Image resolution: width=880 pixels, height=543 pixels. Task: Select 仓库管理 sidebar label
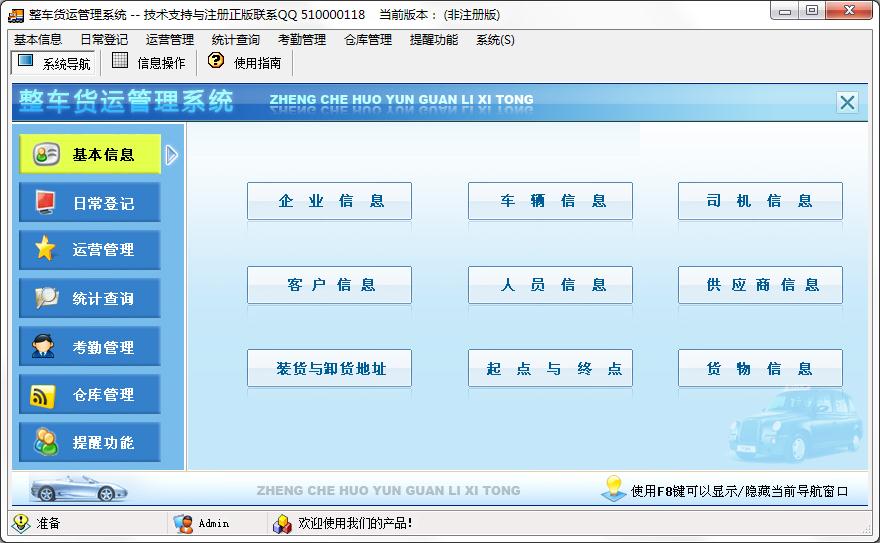[103, 395]
